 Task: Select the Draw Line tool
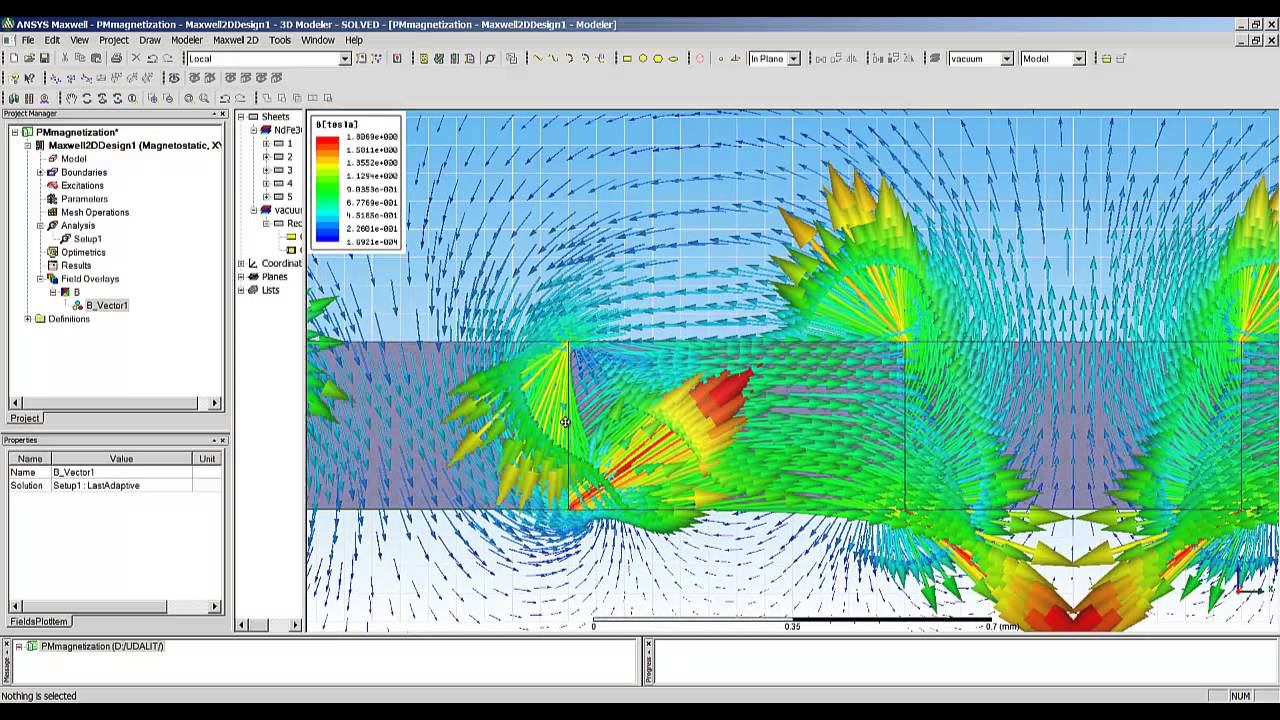[538, 59]
